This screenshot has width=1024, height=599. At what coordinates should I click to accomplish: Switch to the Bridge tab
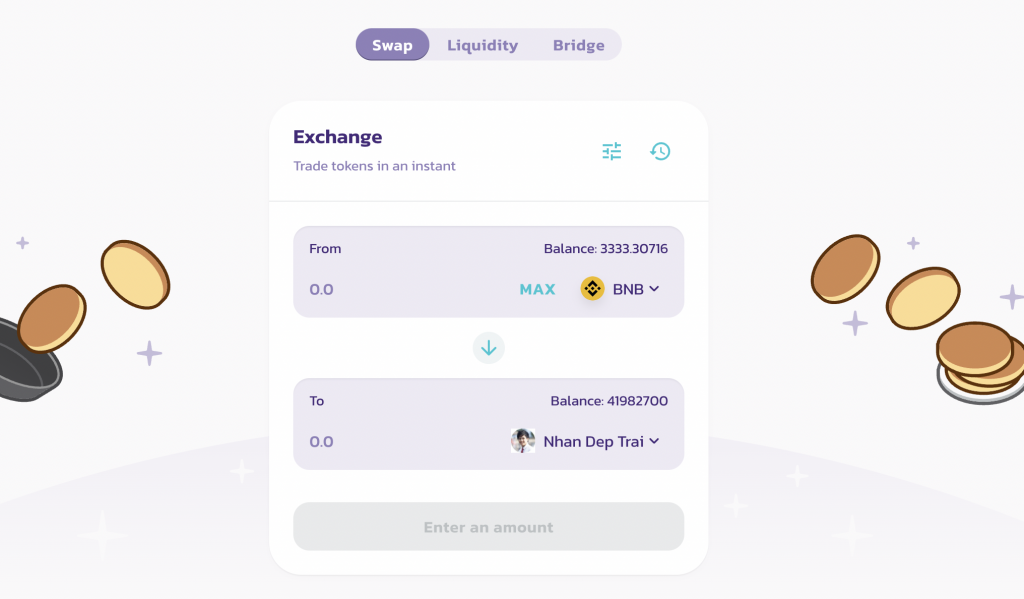coord(579,45)
